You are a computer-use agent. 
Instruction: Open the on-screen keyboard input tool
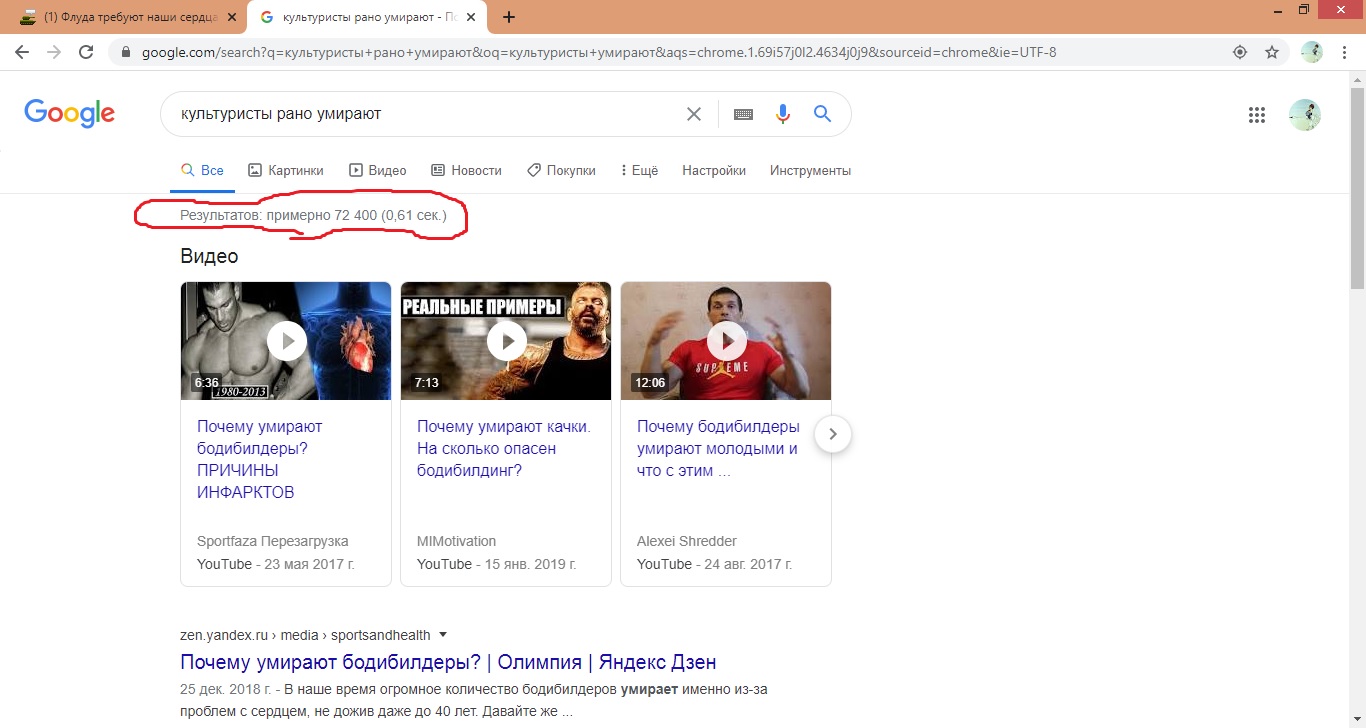[743, 114]
